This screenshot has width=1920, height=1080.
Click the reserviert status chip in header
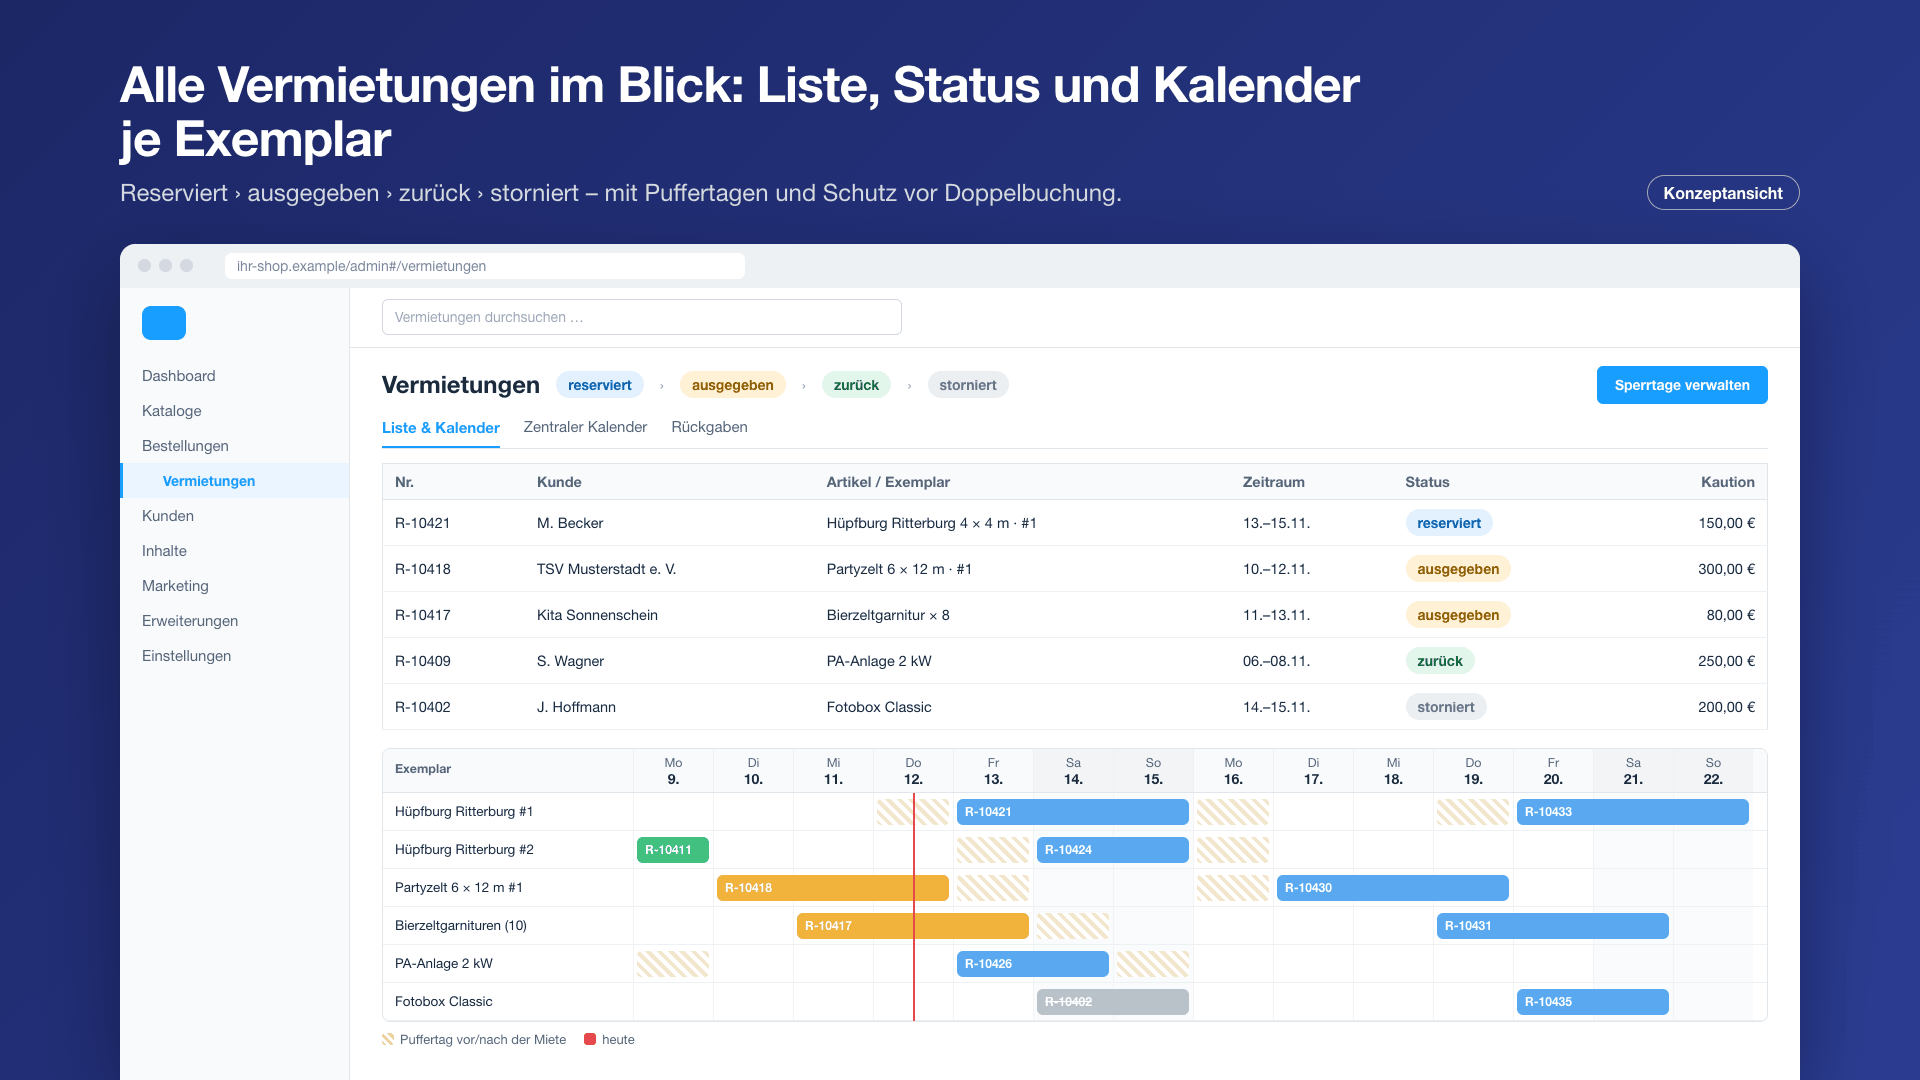pyautogui.click(x=600, y=385)
